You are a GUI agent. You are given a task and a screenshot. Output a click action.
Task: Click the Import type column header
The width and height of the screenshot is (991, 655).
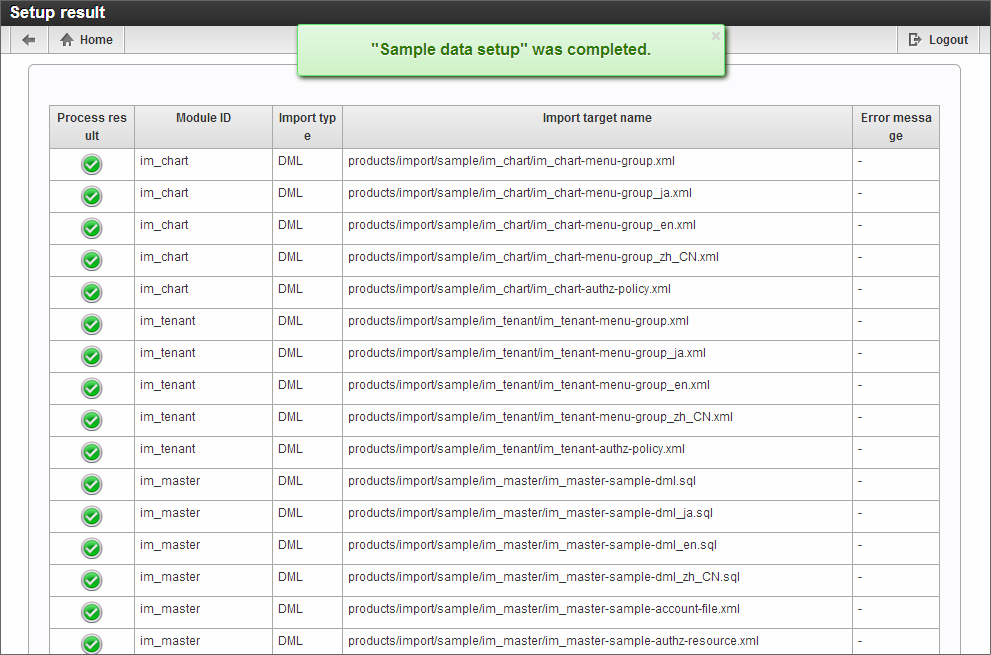click(307, 127)
